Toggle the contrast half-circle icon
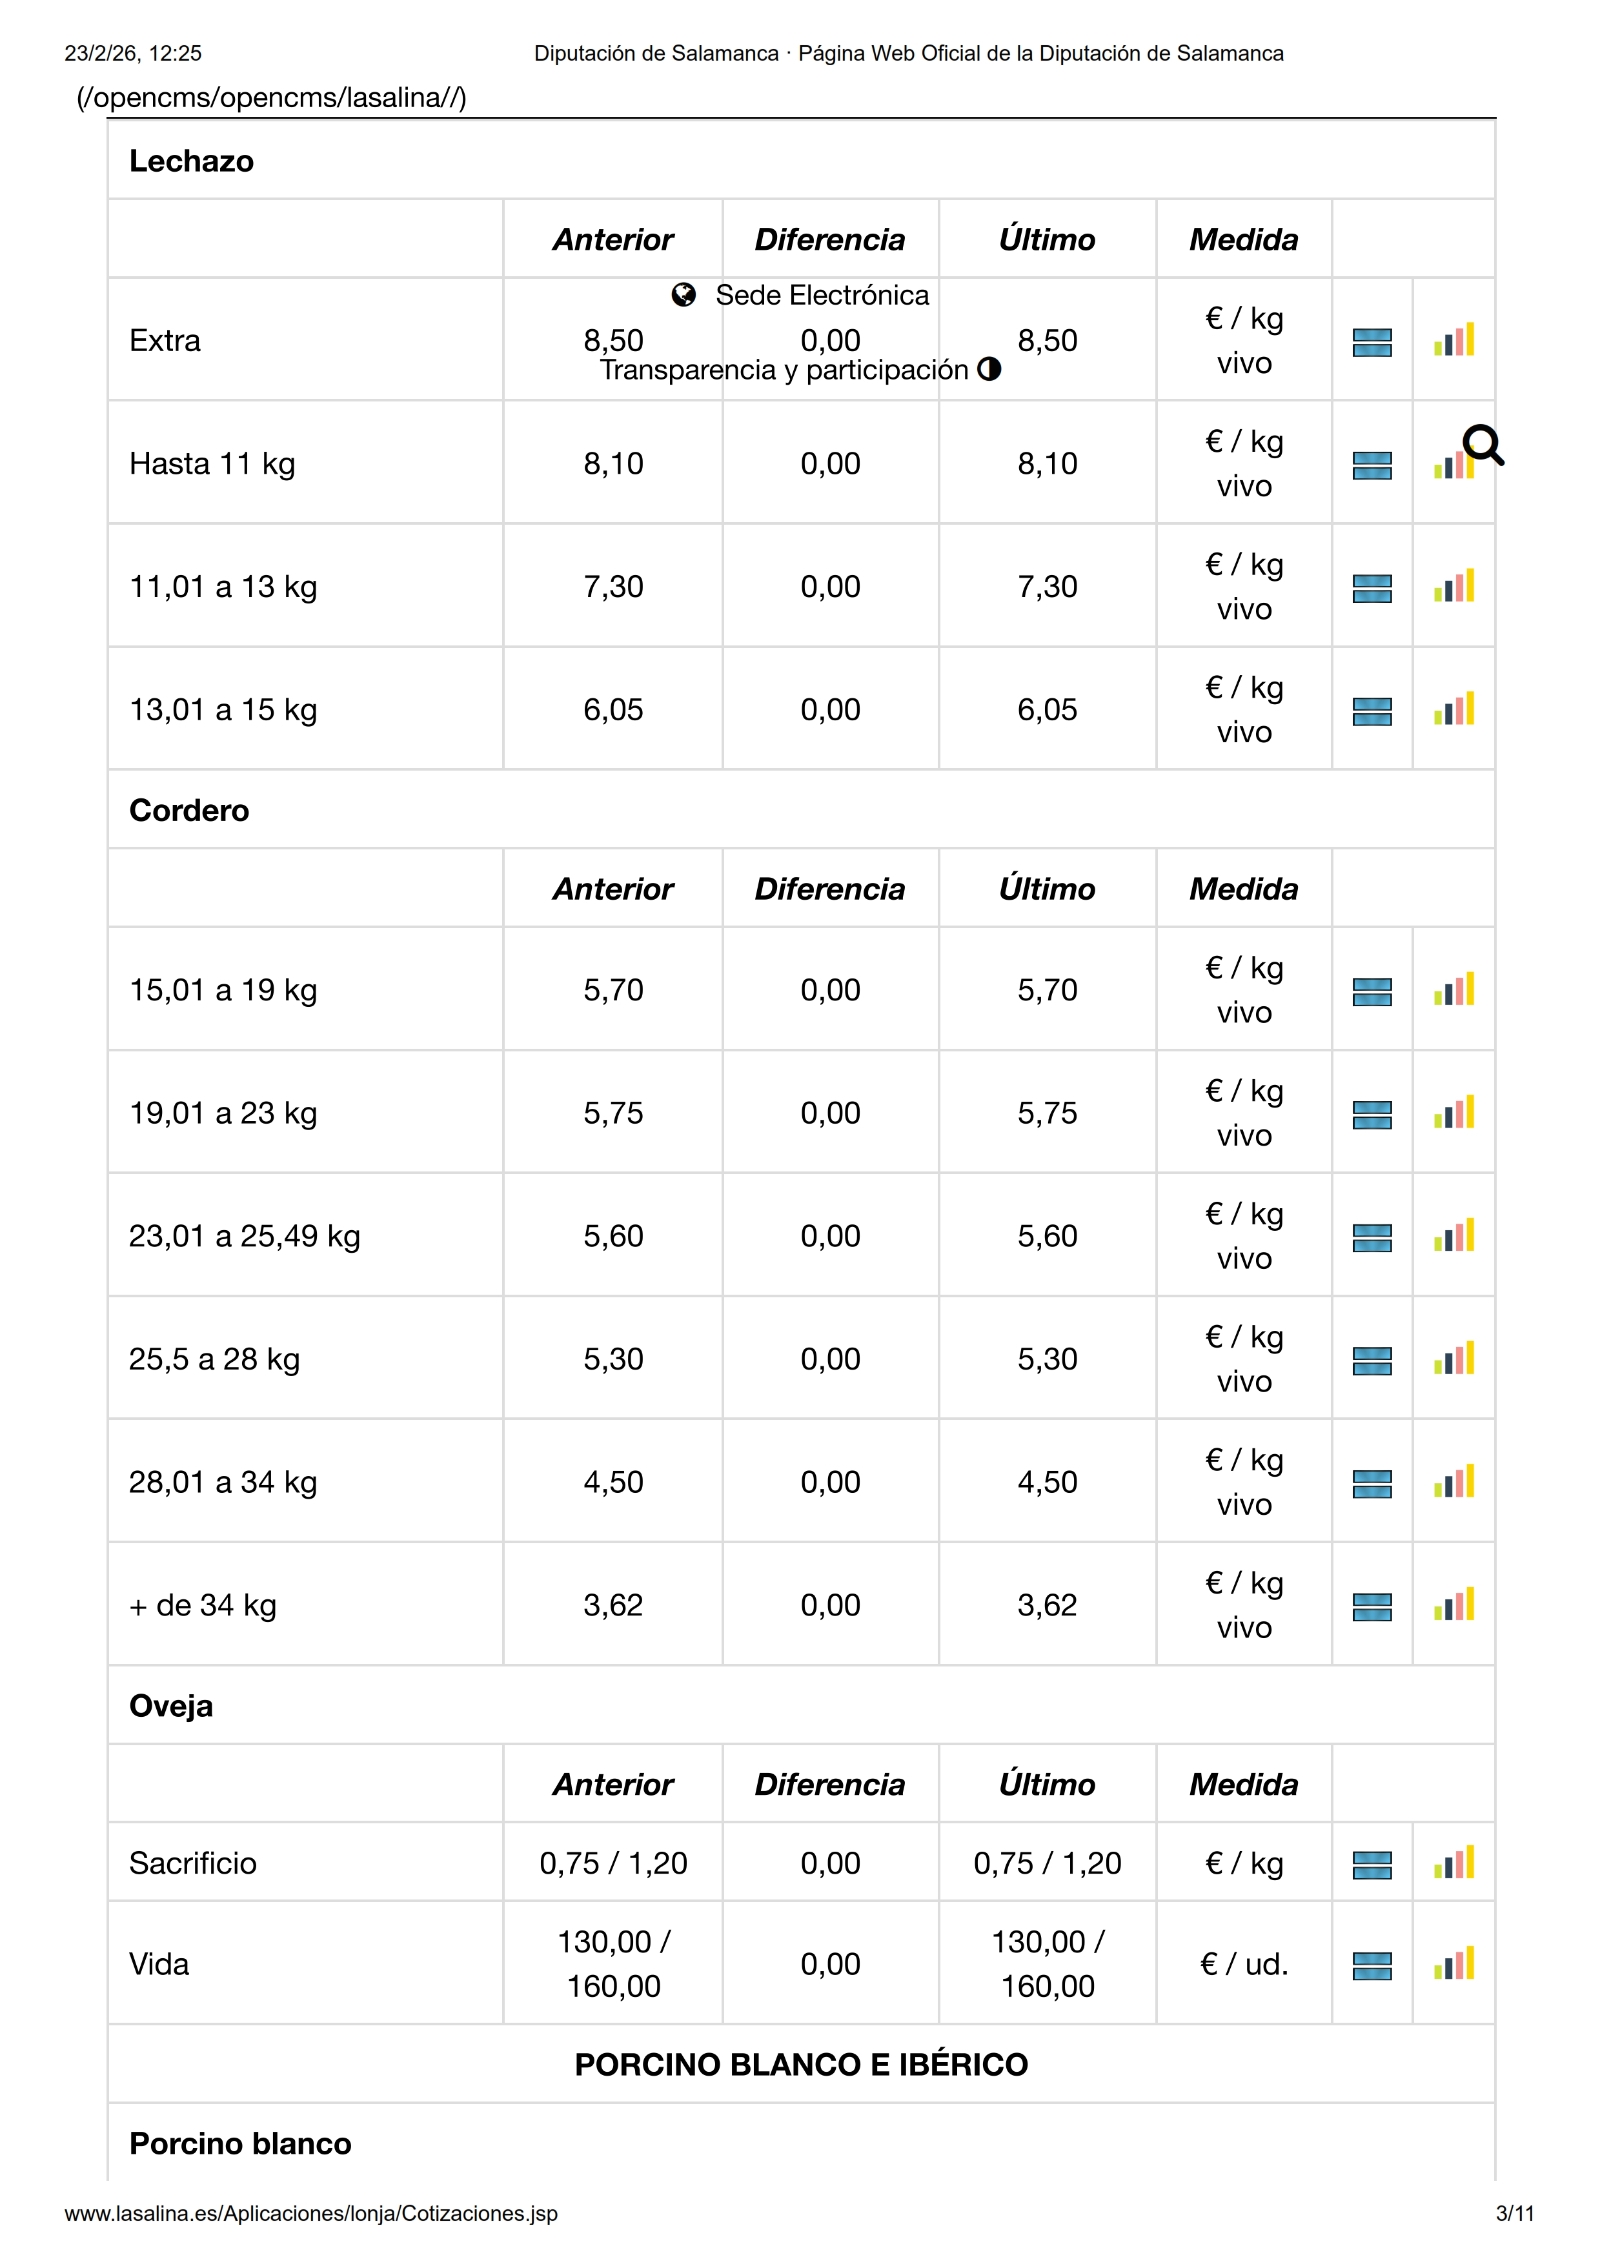The image size is (1600, 2264). point(989,369)
